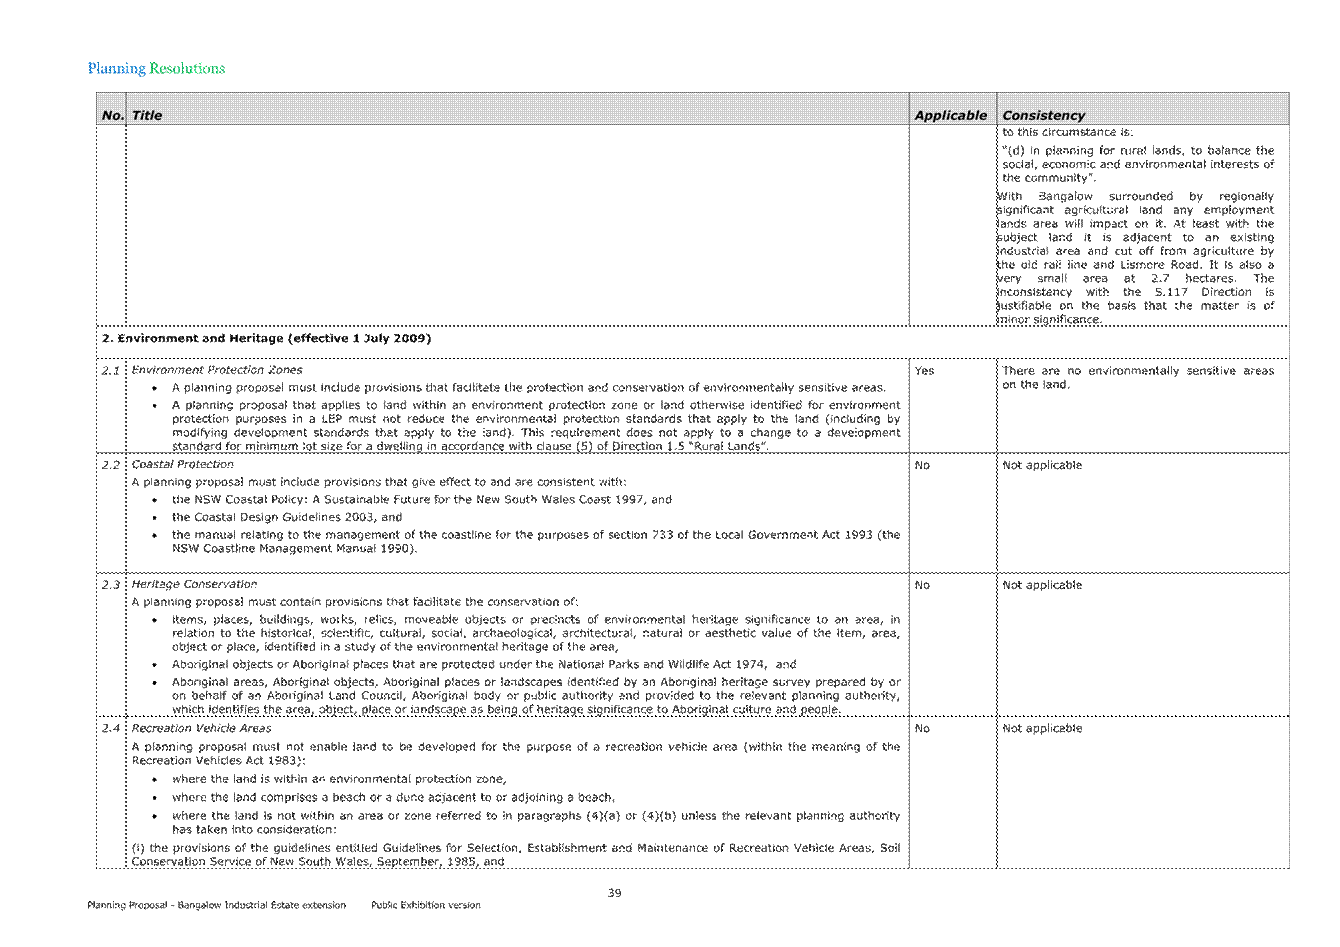This screenshot has height=947, width=1340.
Task: Click the 'Coastal Protection' title
Action: [183, 464]
